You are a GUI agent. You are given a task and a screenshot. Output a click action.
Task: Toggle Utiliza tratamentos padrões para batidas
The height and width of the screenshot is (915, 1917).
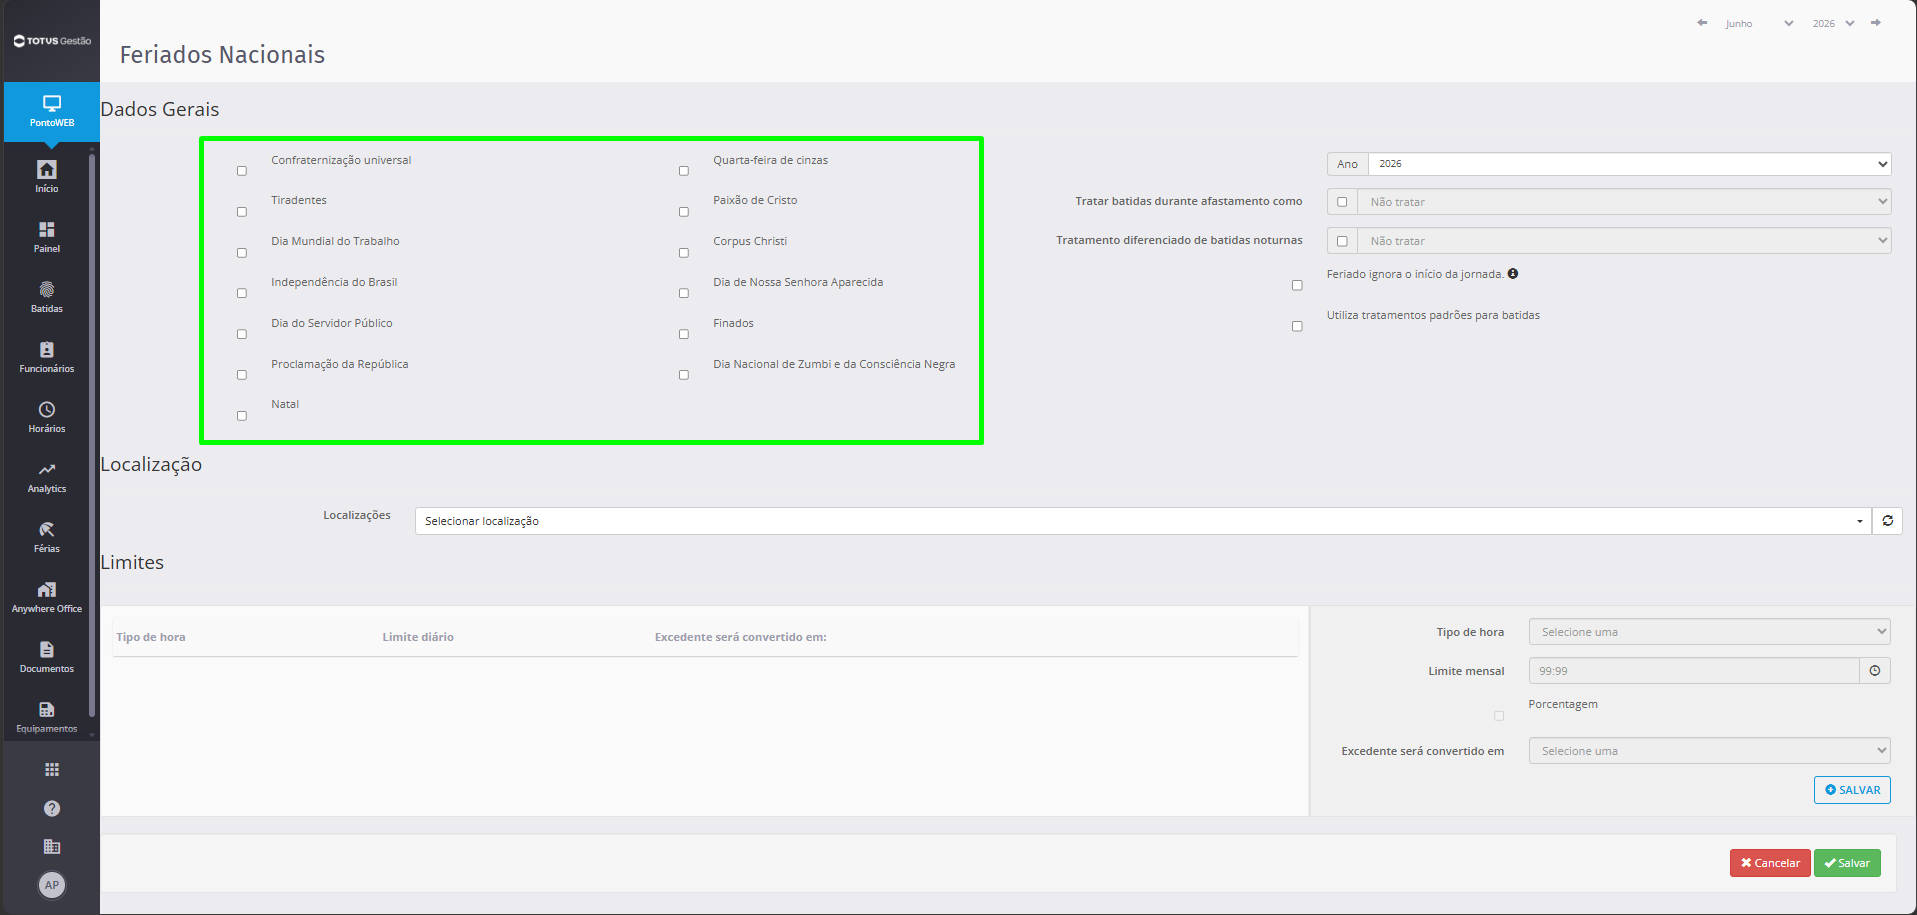[x=1297, y=326]
